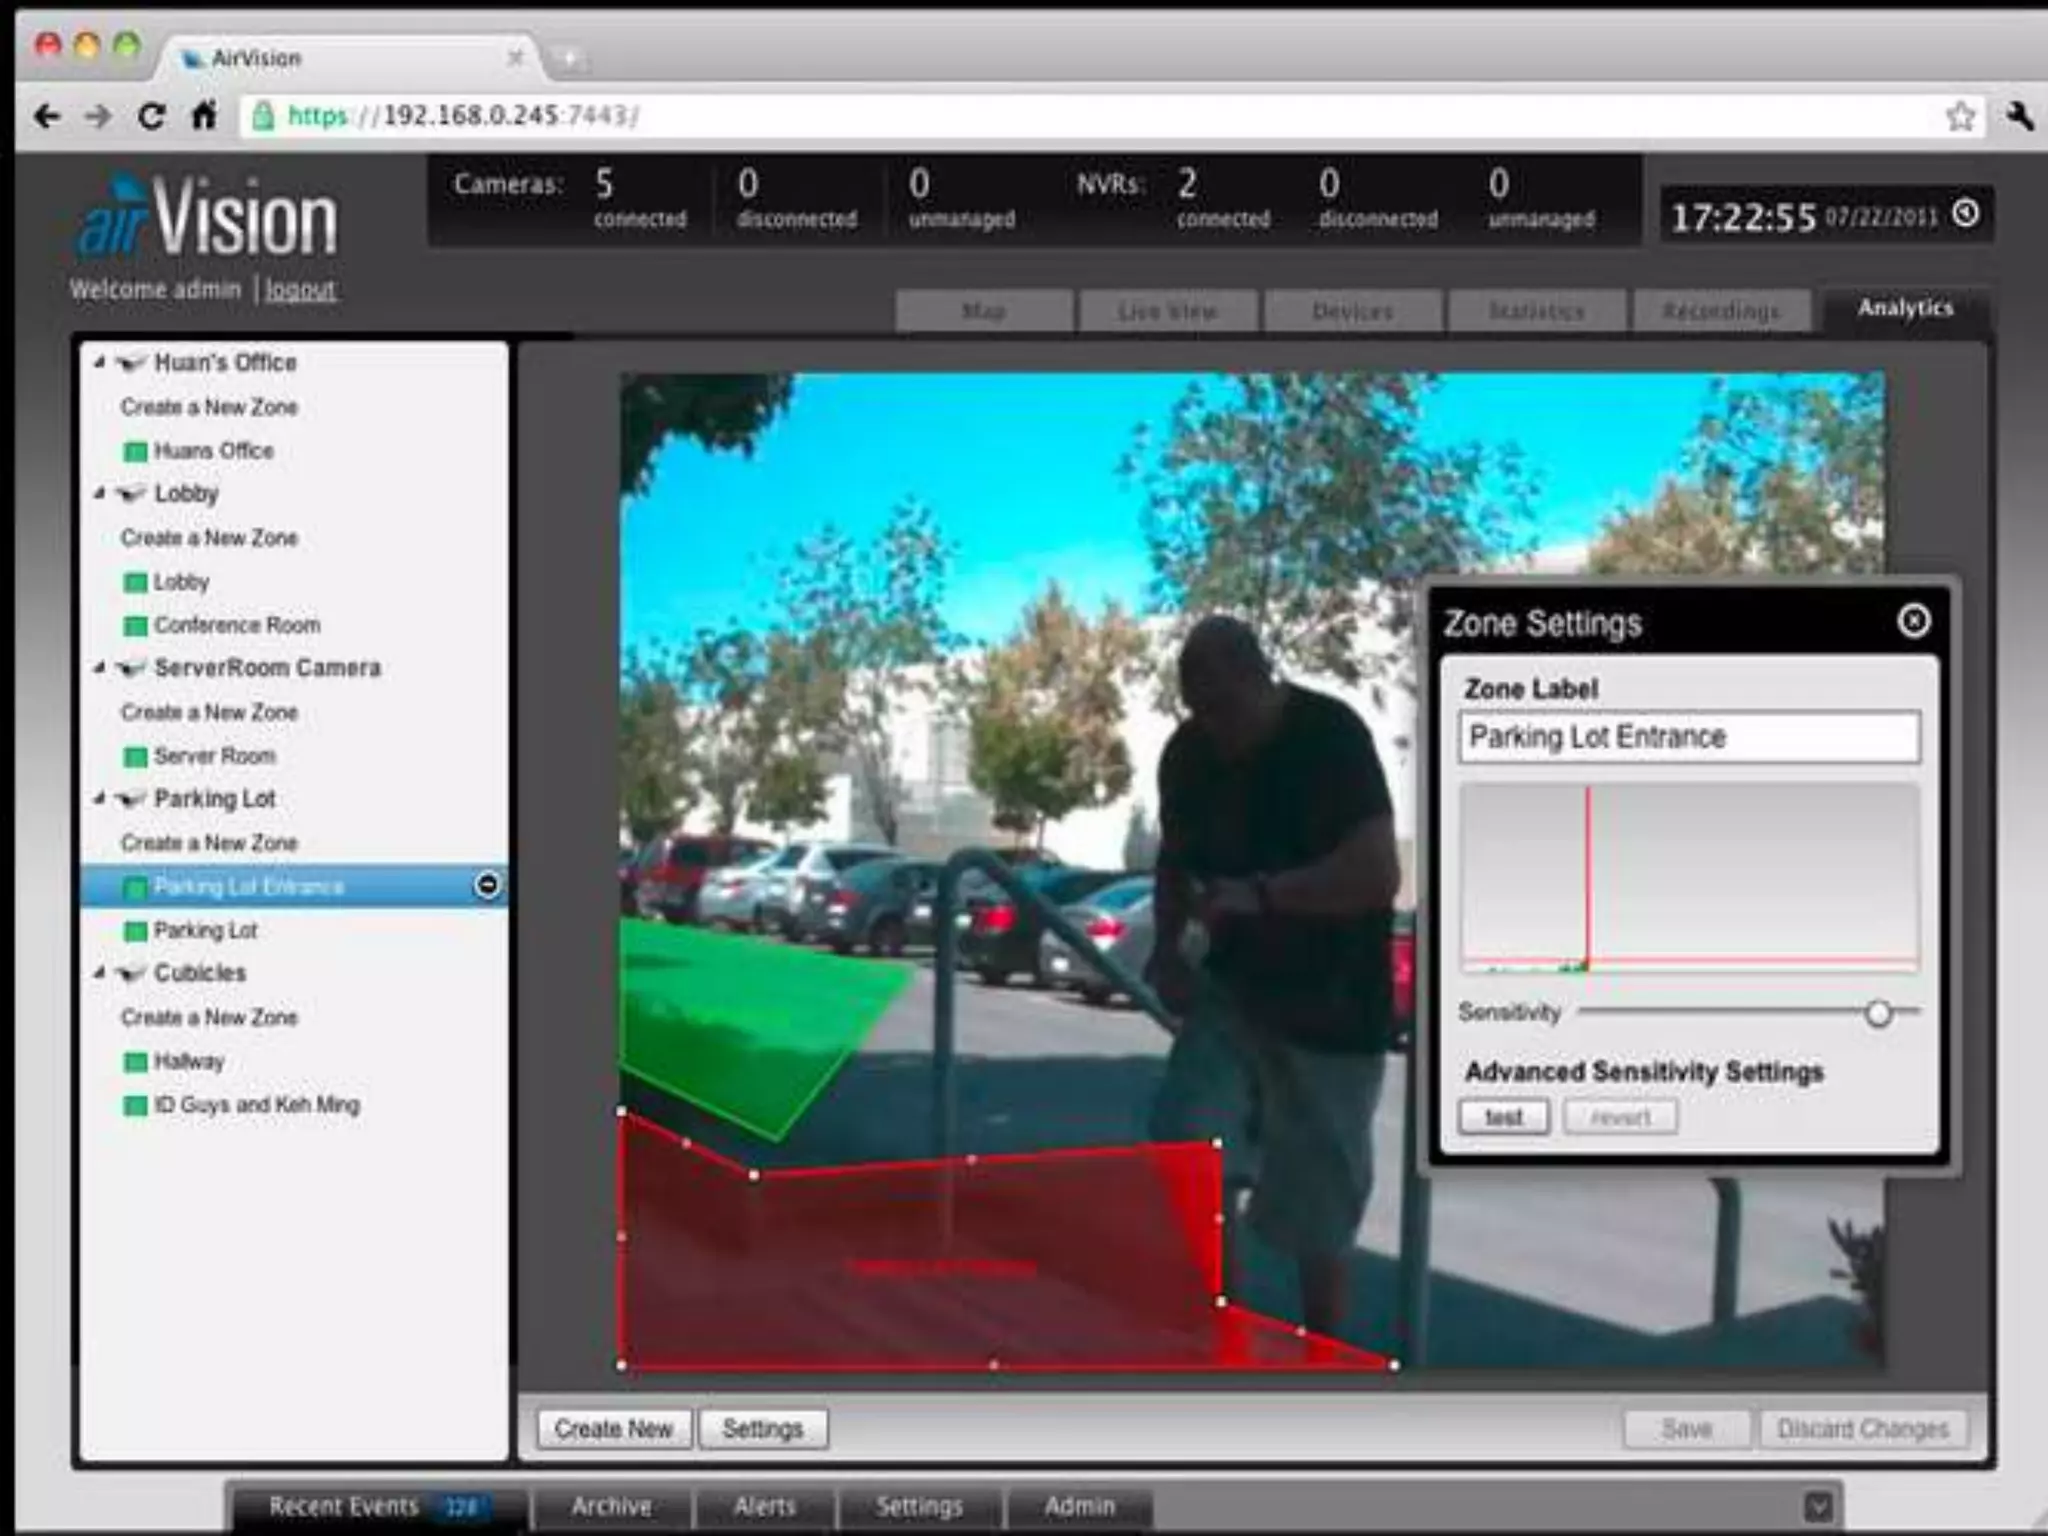This screenshot has height=1536, width=2048.
Task: Click the browser reload icon
Action: click(x=151, y=117)
